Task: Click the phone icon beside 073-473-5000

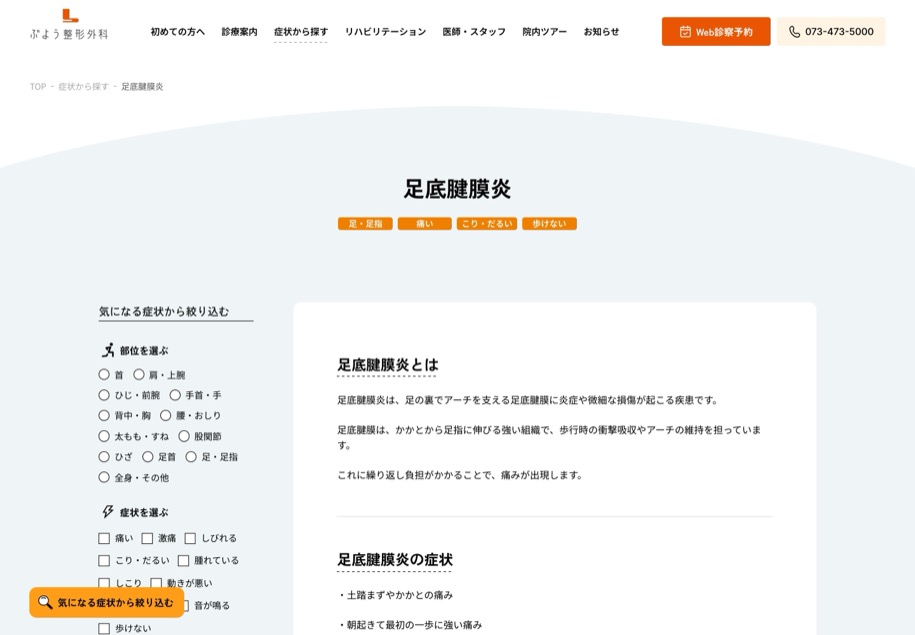Action: tap(794, 32)
